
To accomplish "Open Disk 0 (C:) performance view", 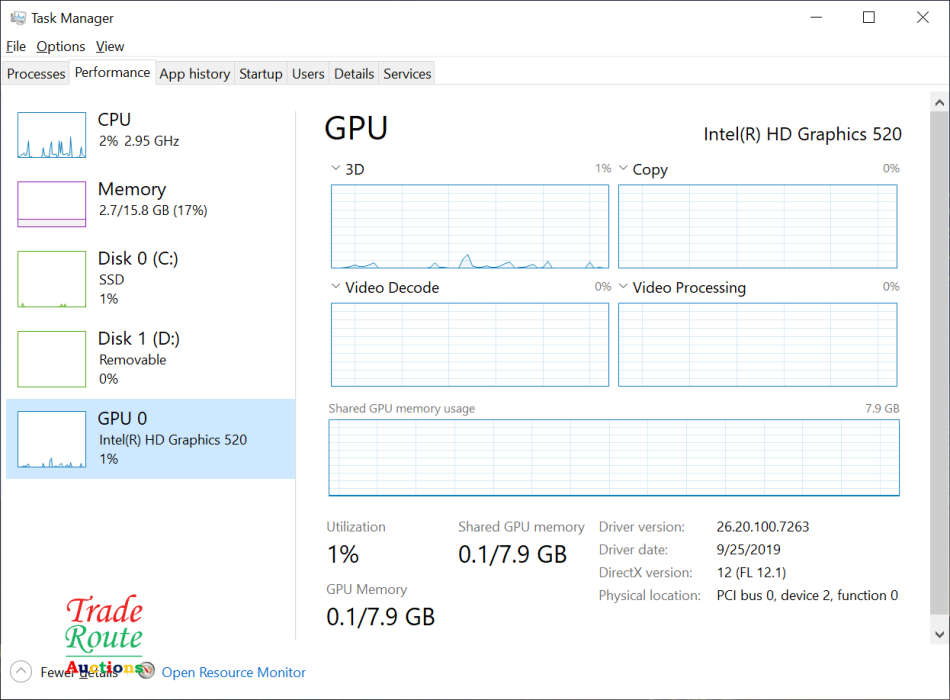I will [52, 279].
